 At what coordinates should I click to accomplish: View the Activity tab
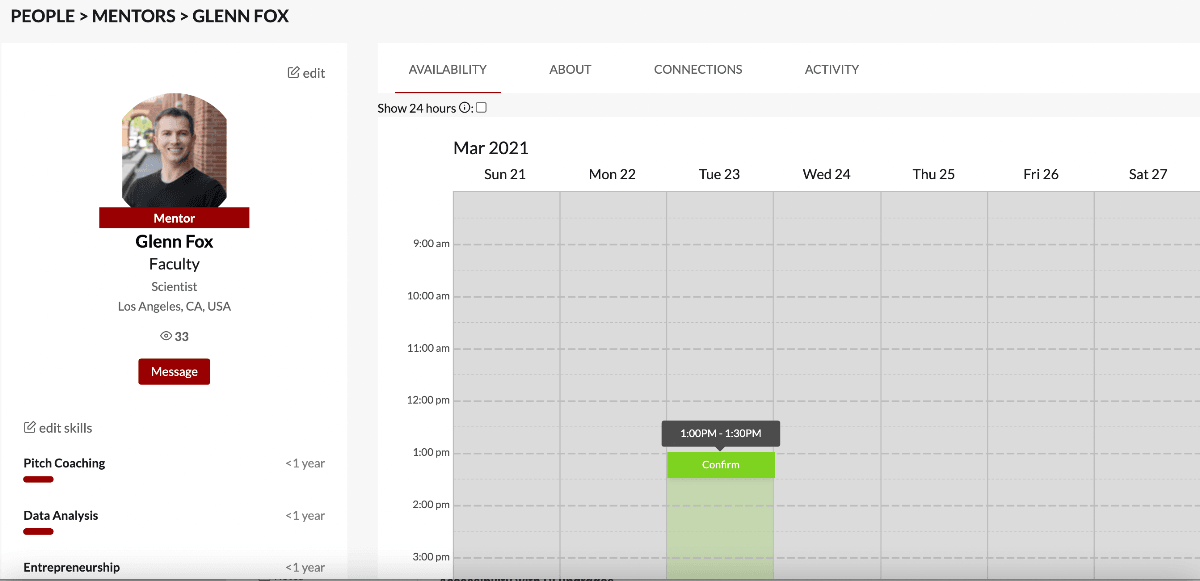(832, 70)
